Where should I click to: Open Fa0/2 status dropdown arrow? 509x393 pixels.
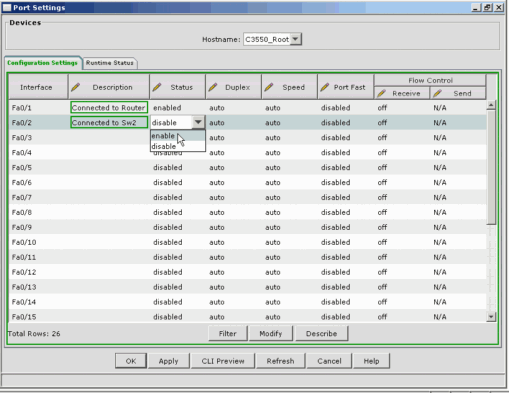198,122
